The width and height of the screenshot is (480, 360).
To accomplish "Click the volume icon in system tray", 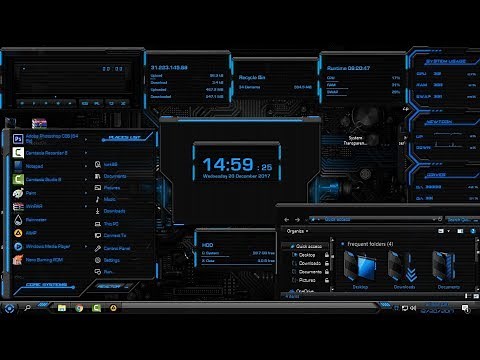I will click(413, 308).
